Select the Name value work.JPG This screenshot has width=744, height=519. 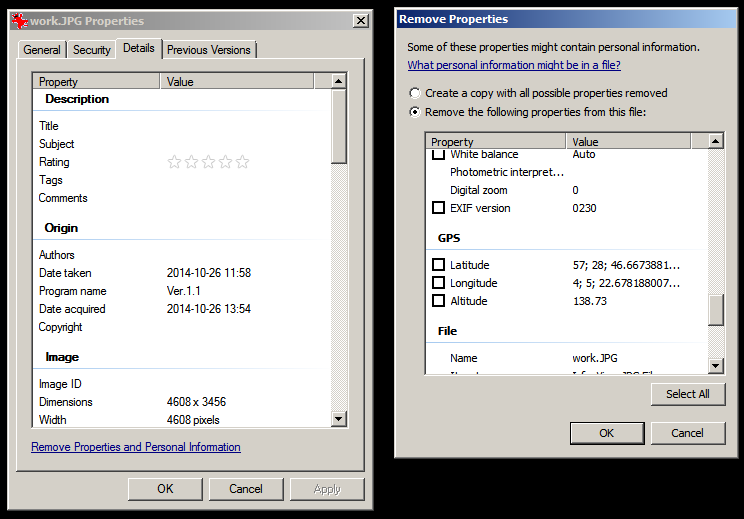point(595,358)
